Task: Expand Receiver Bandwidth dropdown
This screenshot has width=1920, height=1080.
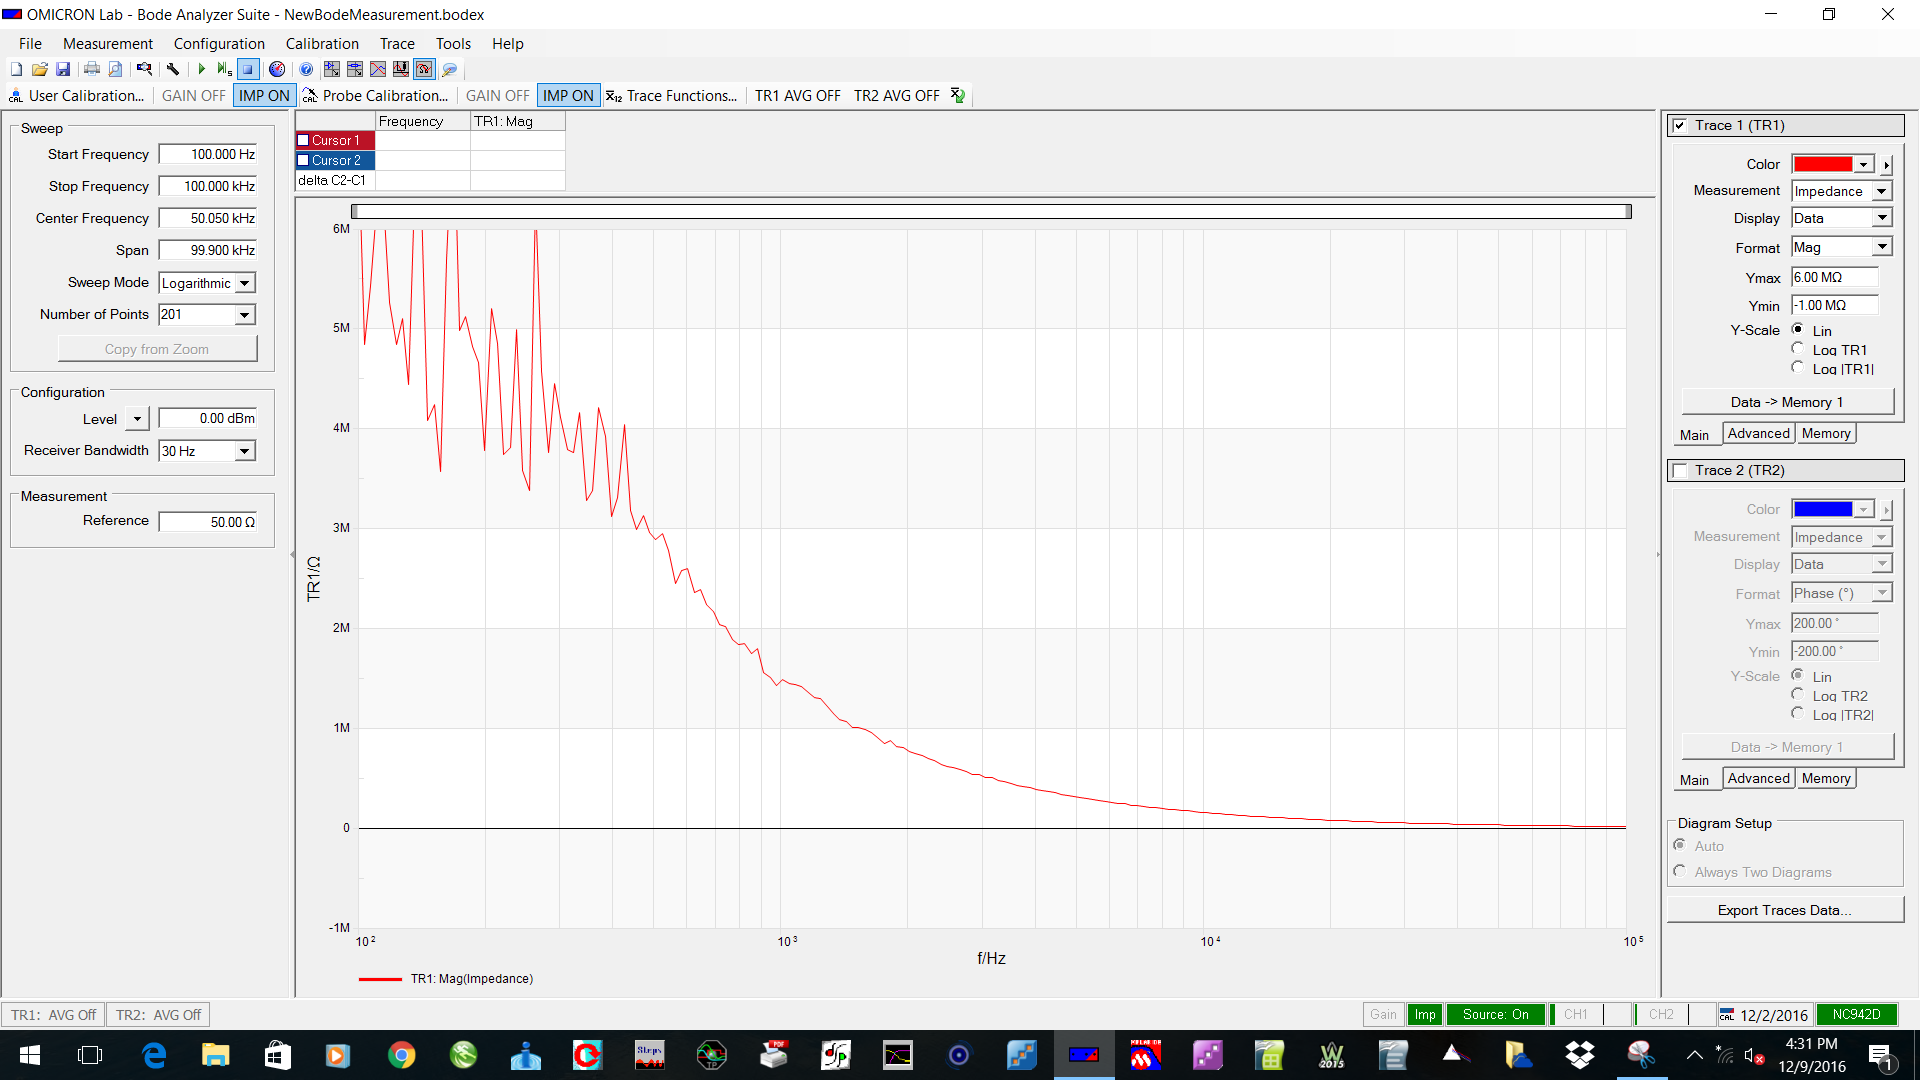Action: tap(244, 451)
